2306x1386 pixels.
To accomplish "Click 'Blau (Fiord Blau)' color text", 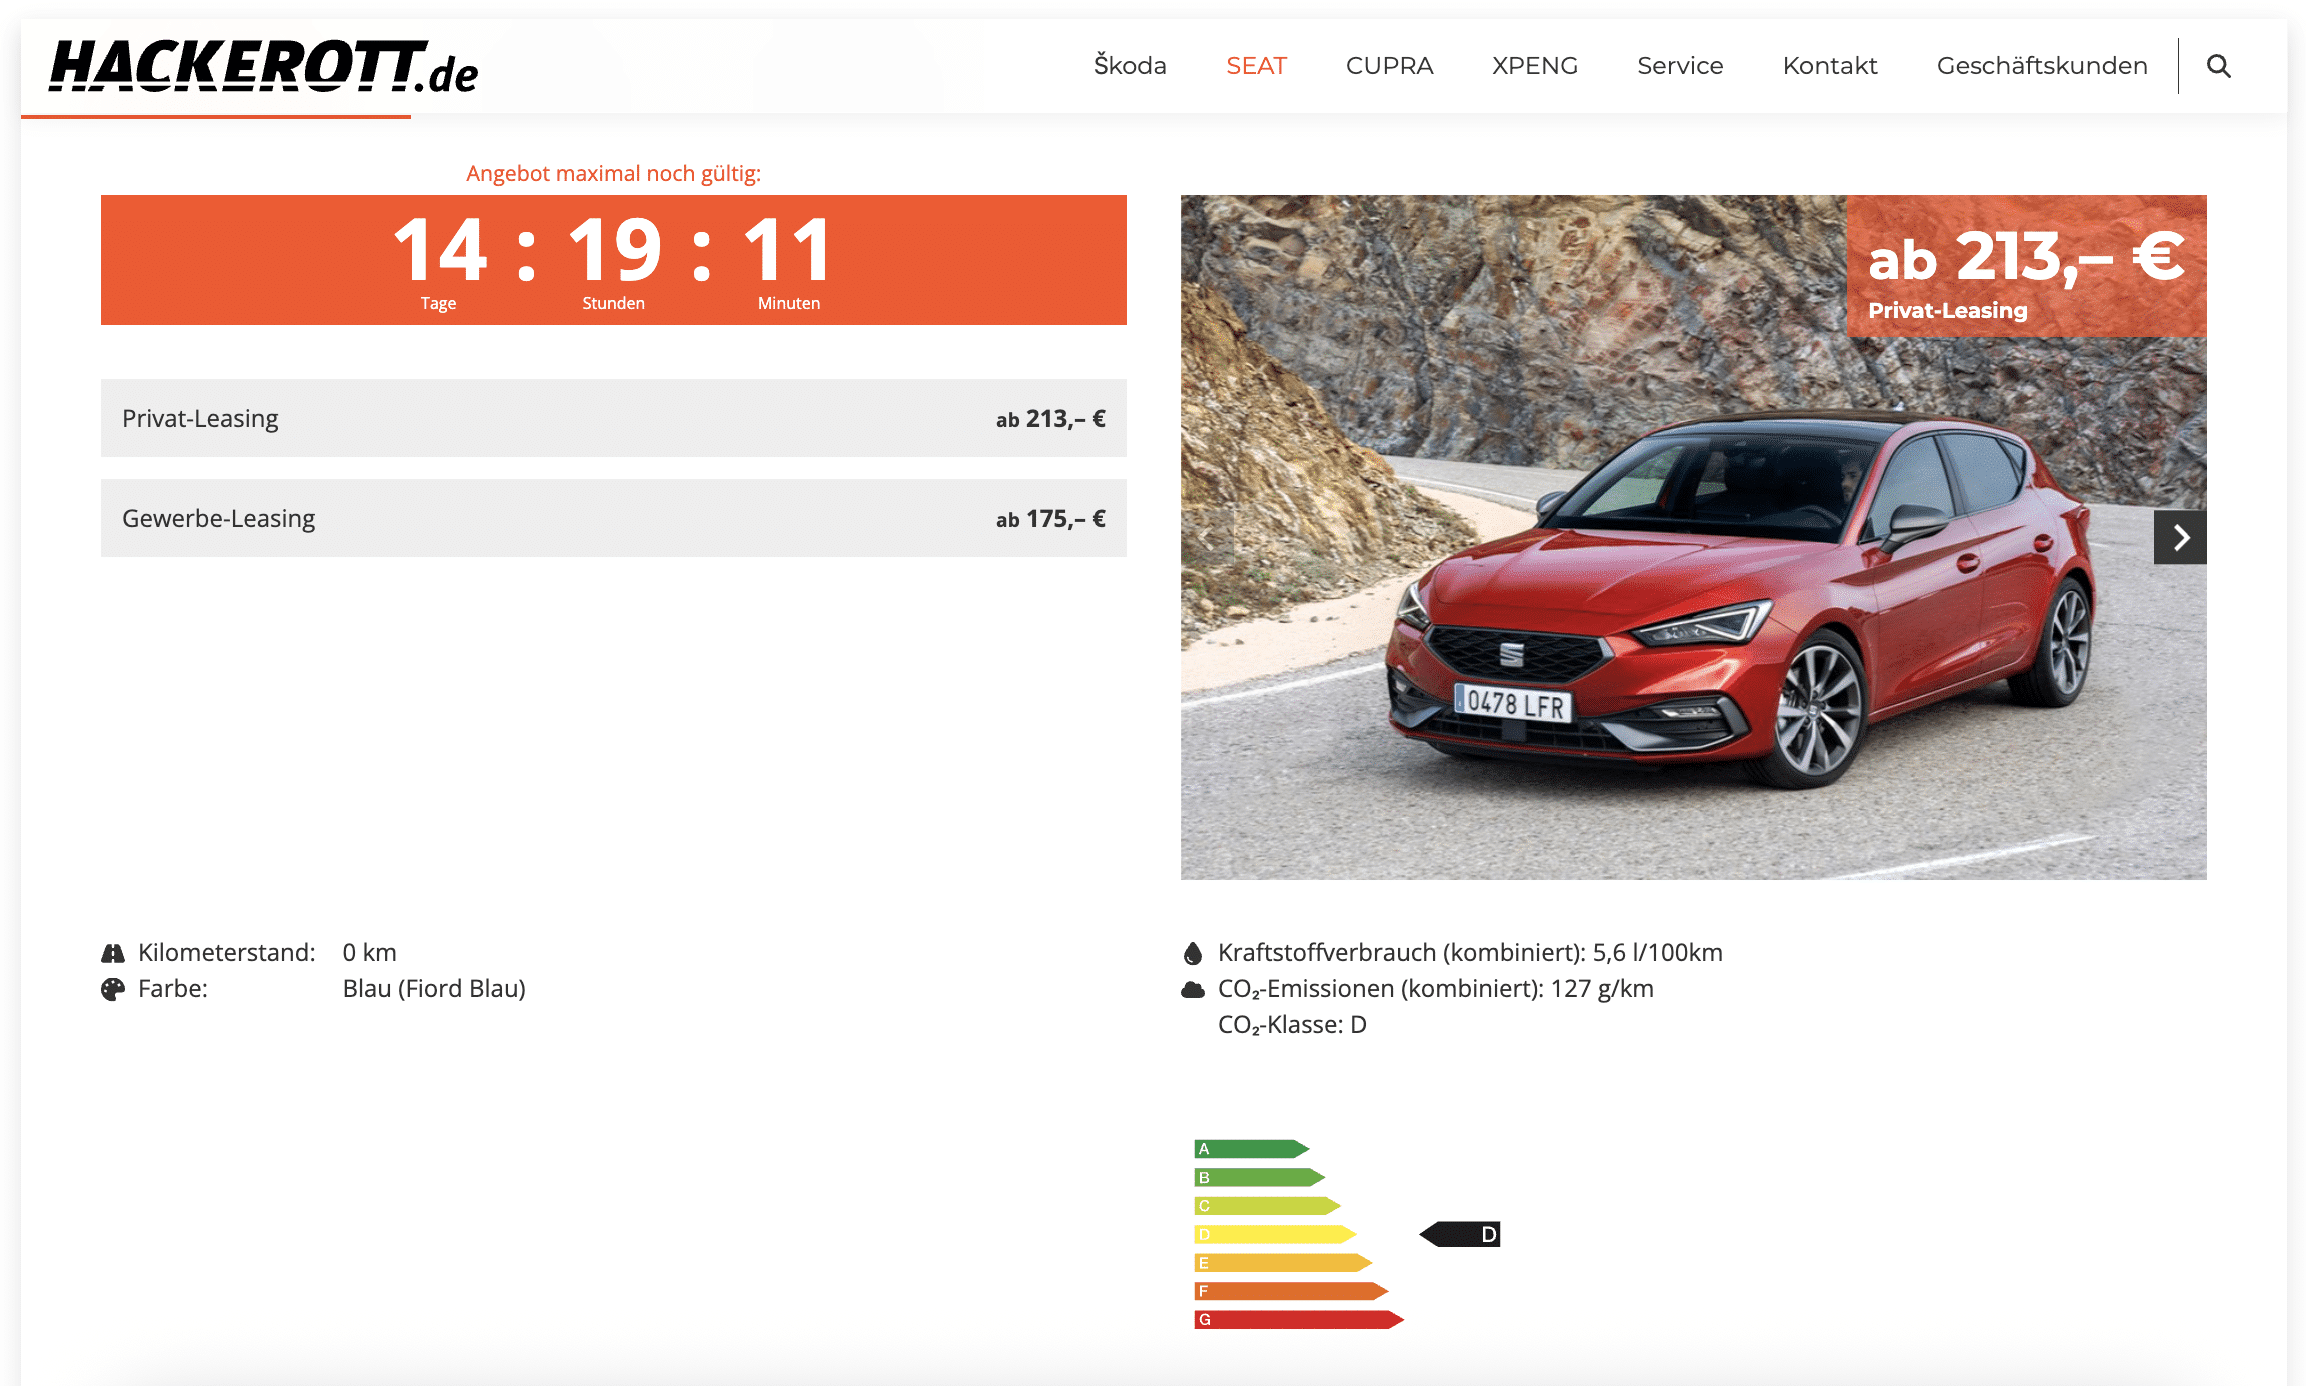I will point(434,989).
